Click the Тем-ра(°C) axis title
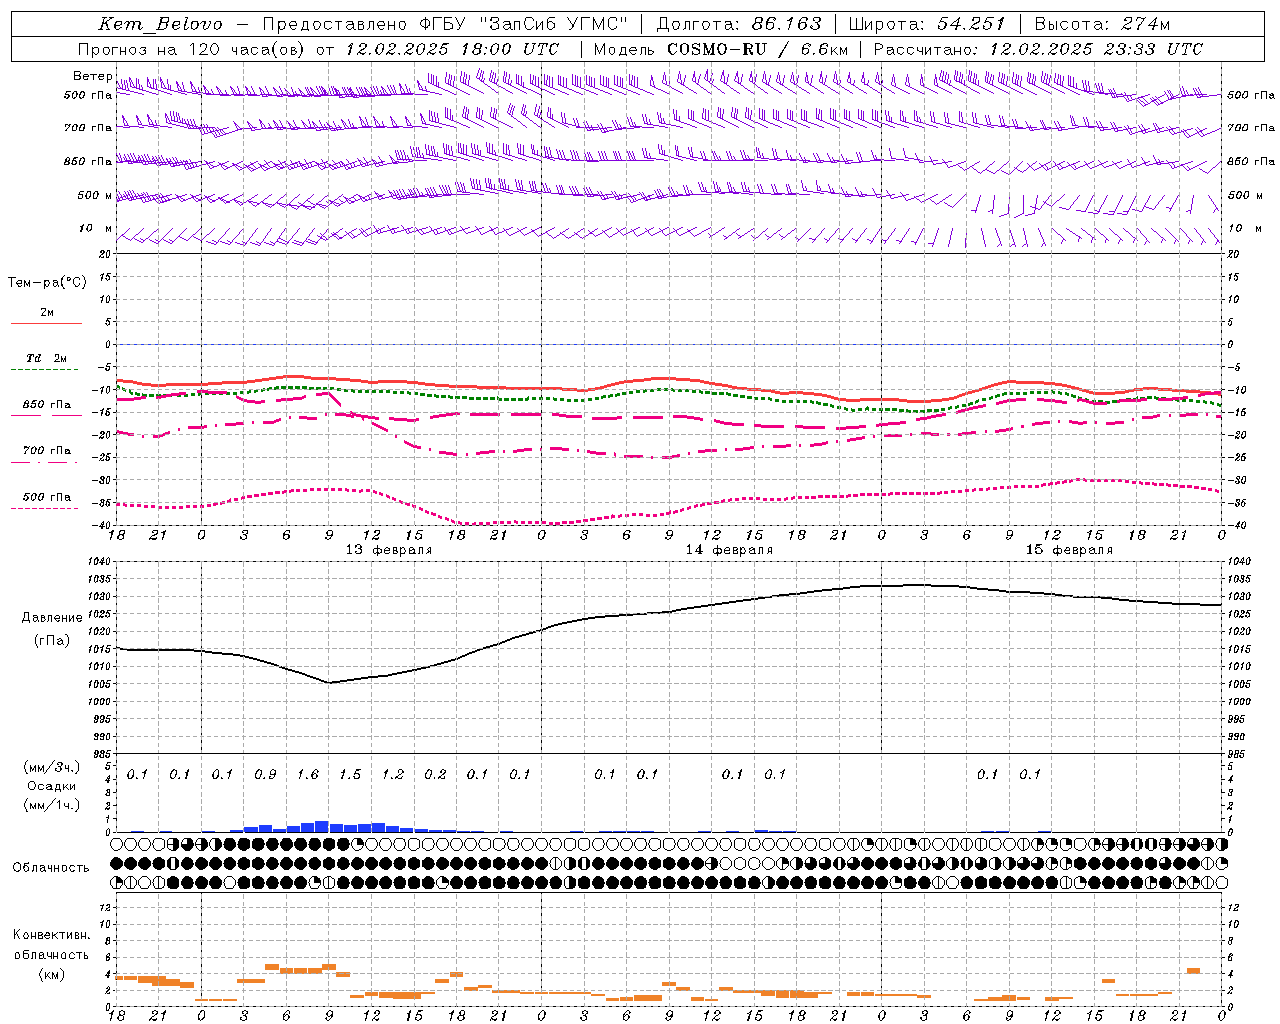The height and width of the screenshot is (1024, 1280). [47, 283]
